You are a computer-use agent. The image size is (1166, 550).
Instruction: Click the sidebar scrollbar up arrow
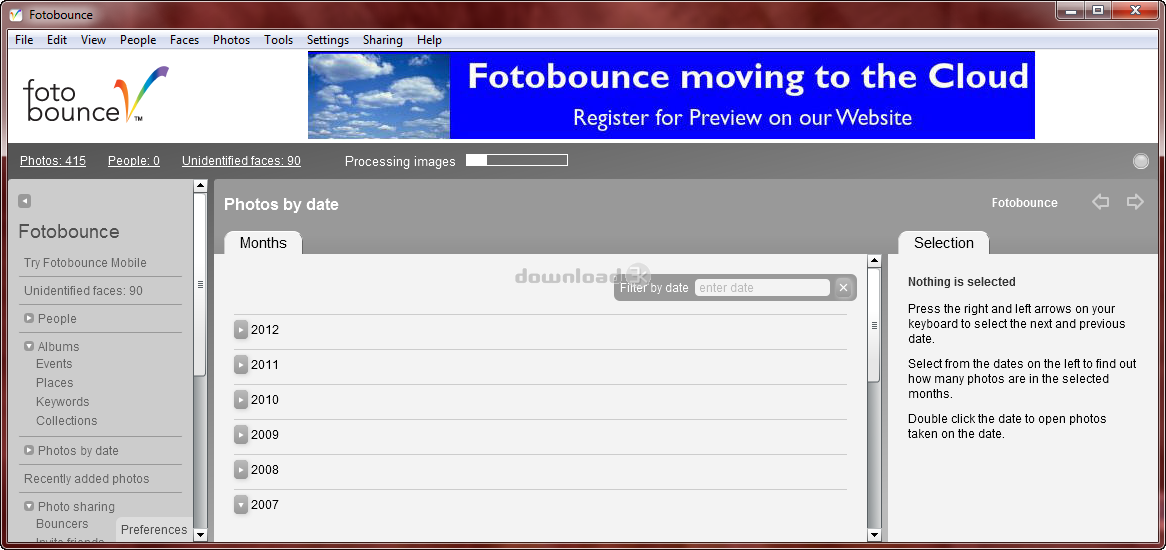(x=200, y=186)
